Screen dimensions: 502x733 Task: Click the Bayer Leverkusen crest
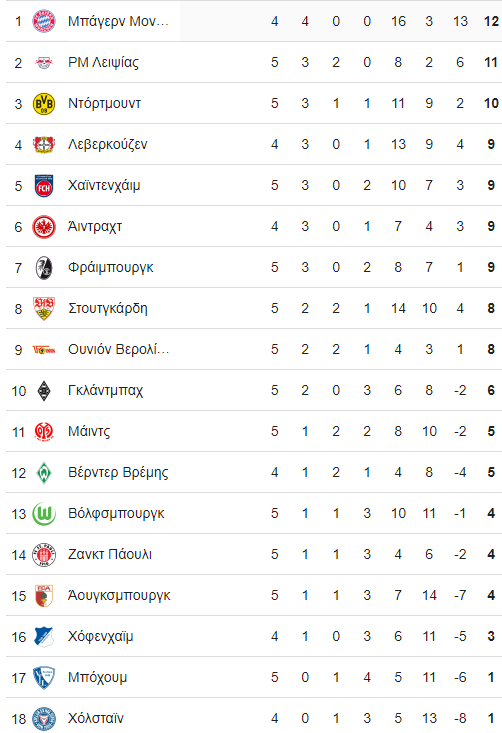tap(44, 145)
